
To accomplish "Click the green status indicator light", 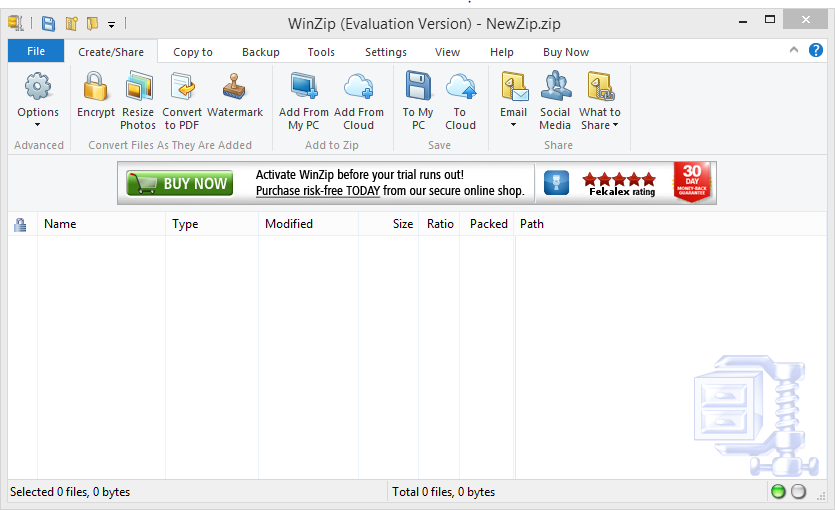I will click(778, 491).
